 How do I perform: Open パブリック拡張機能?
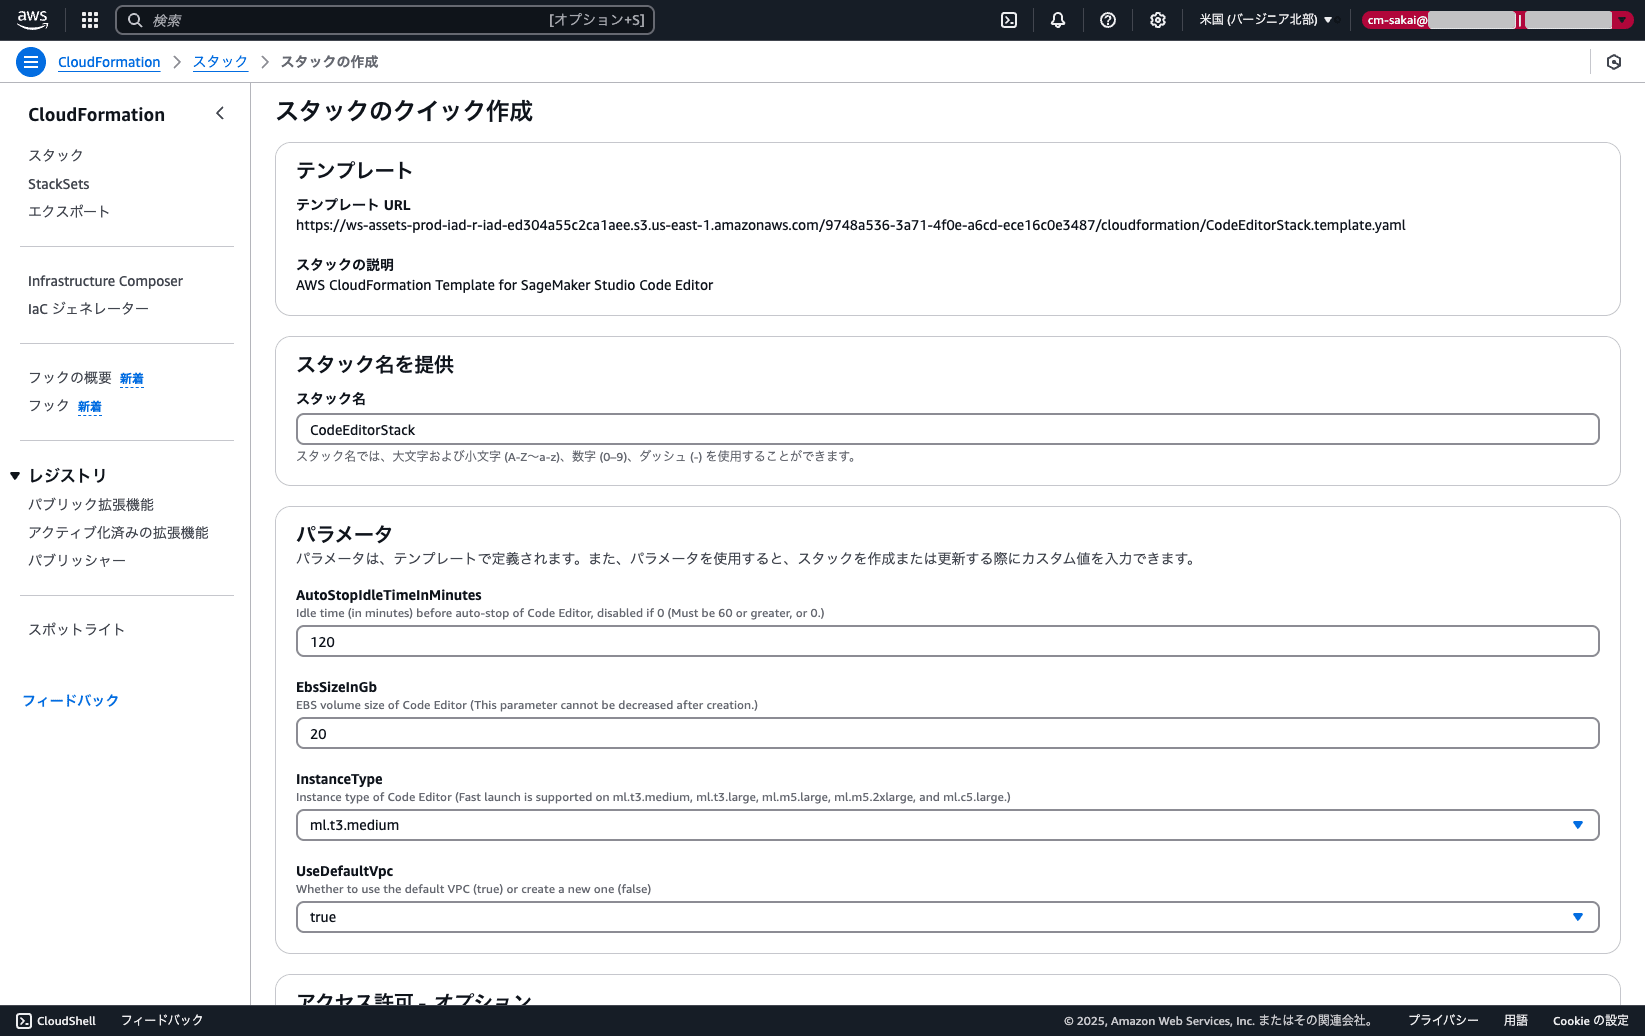(x=91, y=505)
